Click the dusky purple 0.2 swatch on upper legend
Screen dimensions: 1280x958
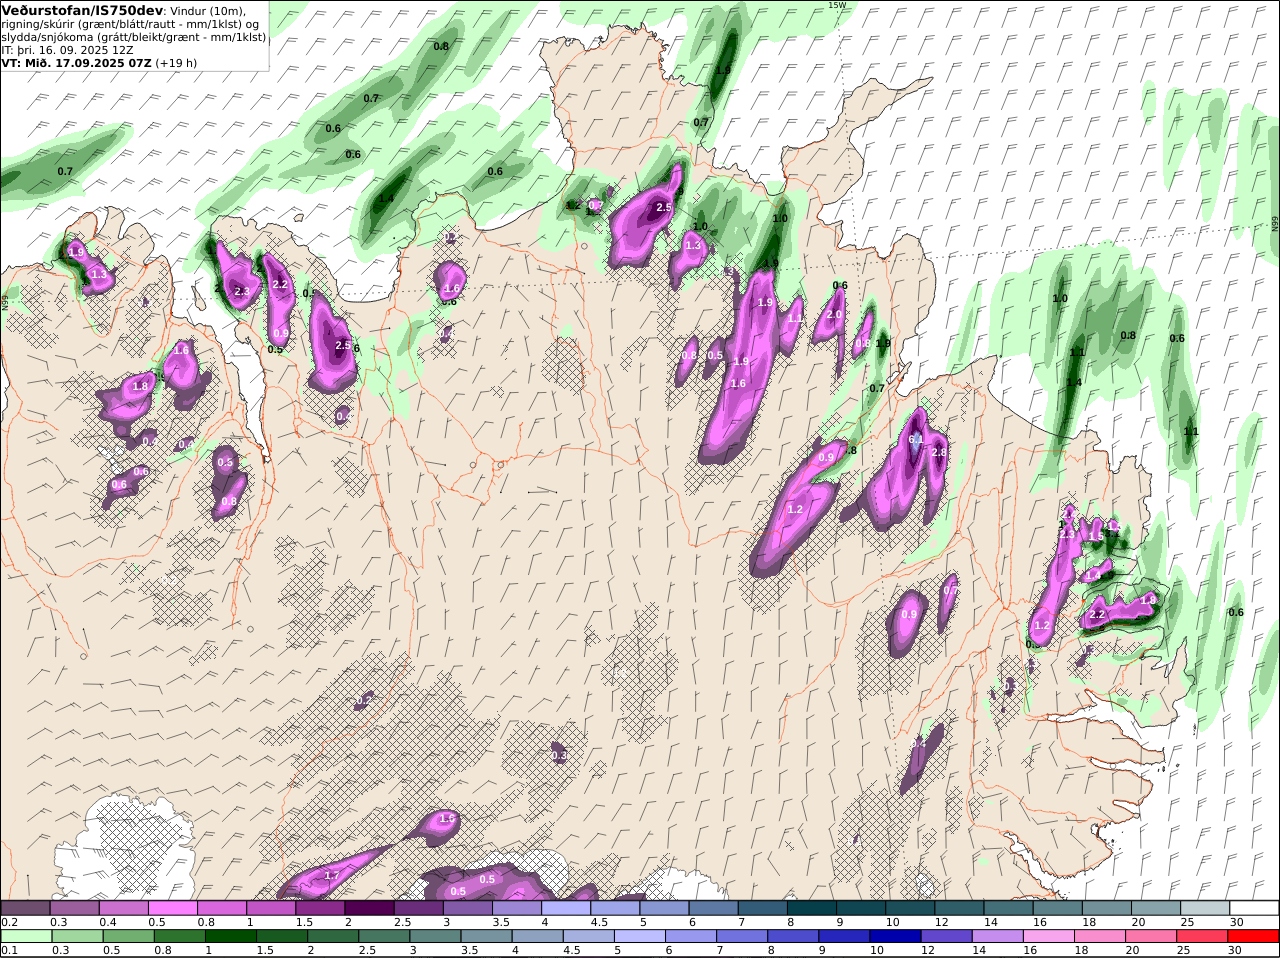tap(25, 907)
